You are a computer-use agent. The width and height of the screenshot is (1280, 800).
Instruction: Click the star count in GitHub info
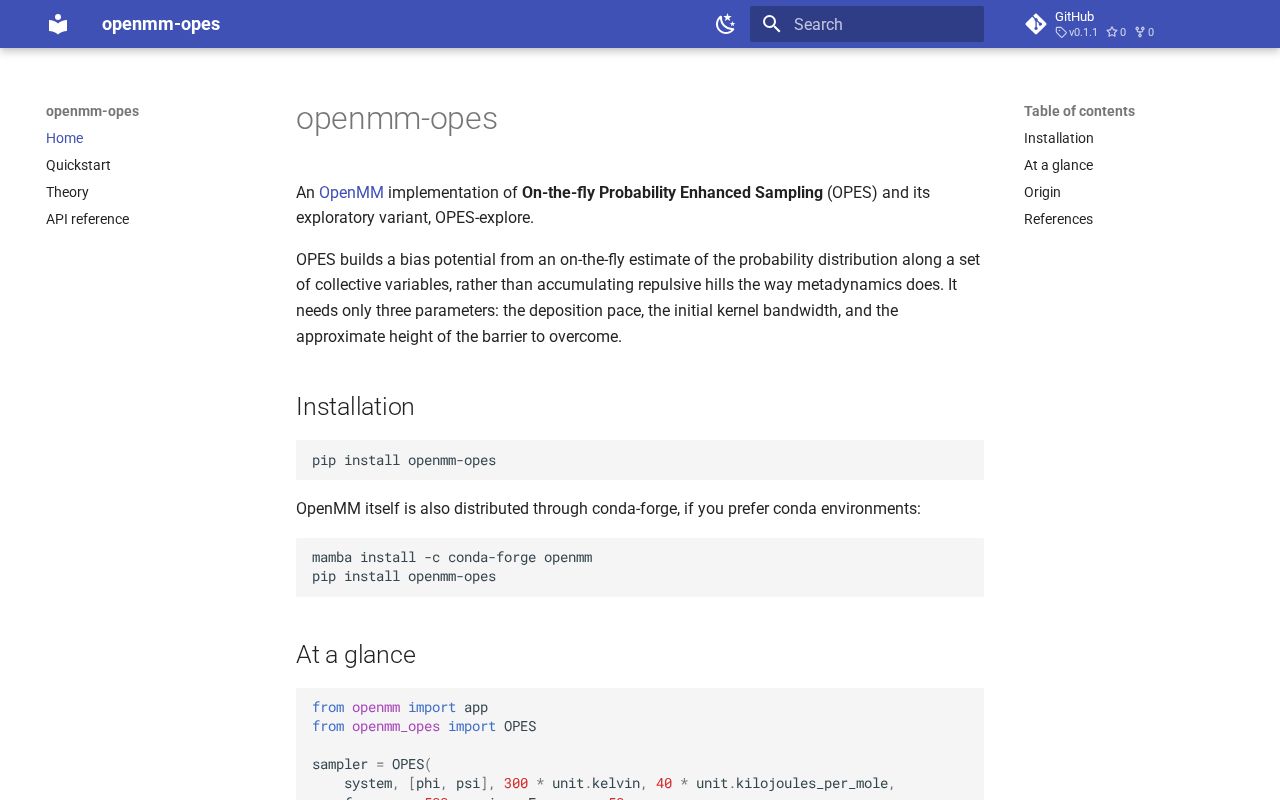point(1116,32)
